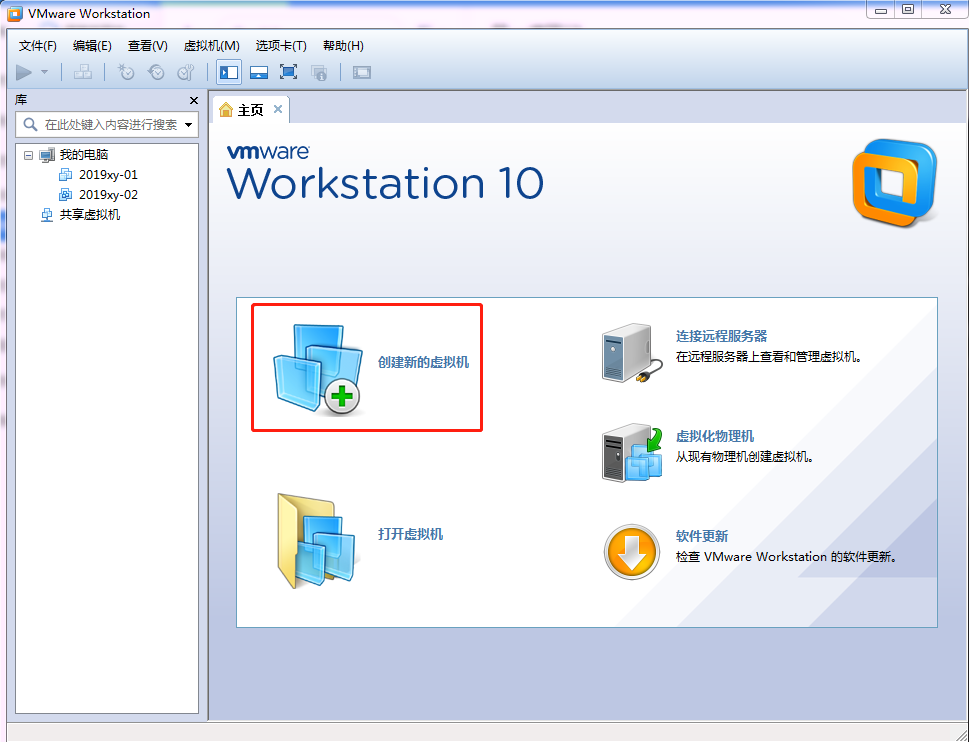Click the Send Ctrl+Alt+Del toolbar icon
This screenshot has width=969, height=742.
coord(83,72)
